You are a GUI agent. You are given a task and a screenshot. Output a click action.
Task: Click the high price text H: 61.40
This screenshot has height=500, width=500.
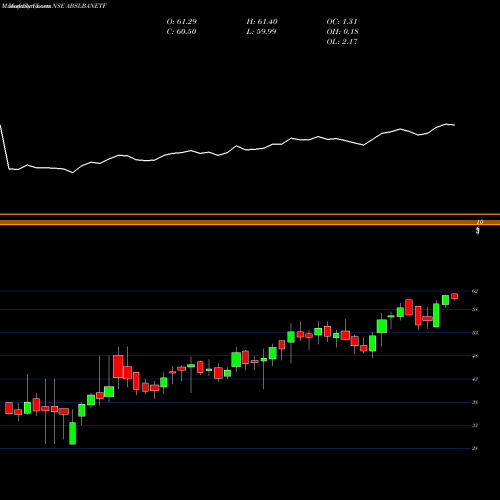tap(262, 22)
